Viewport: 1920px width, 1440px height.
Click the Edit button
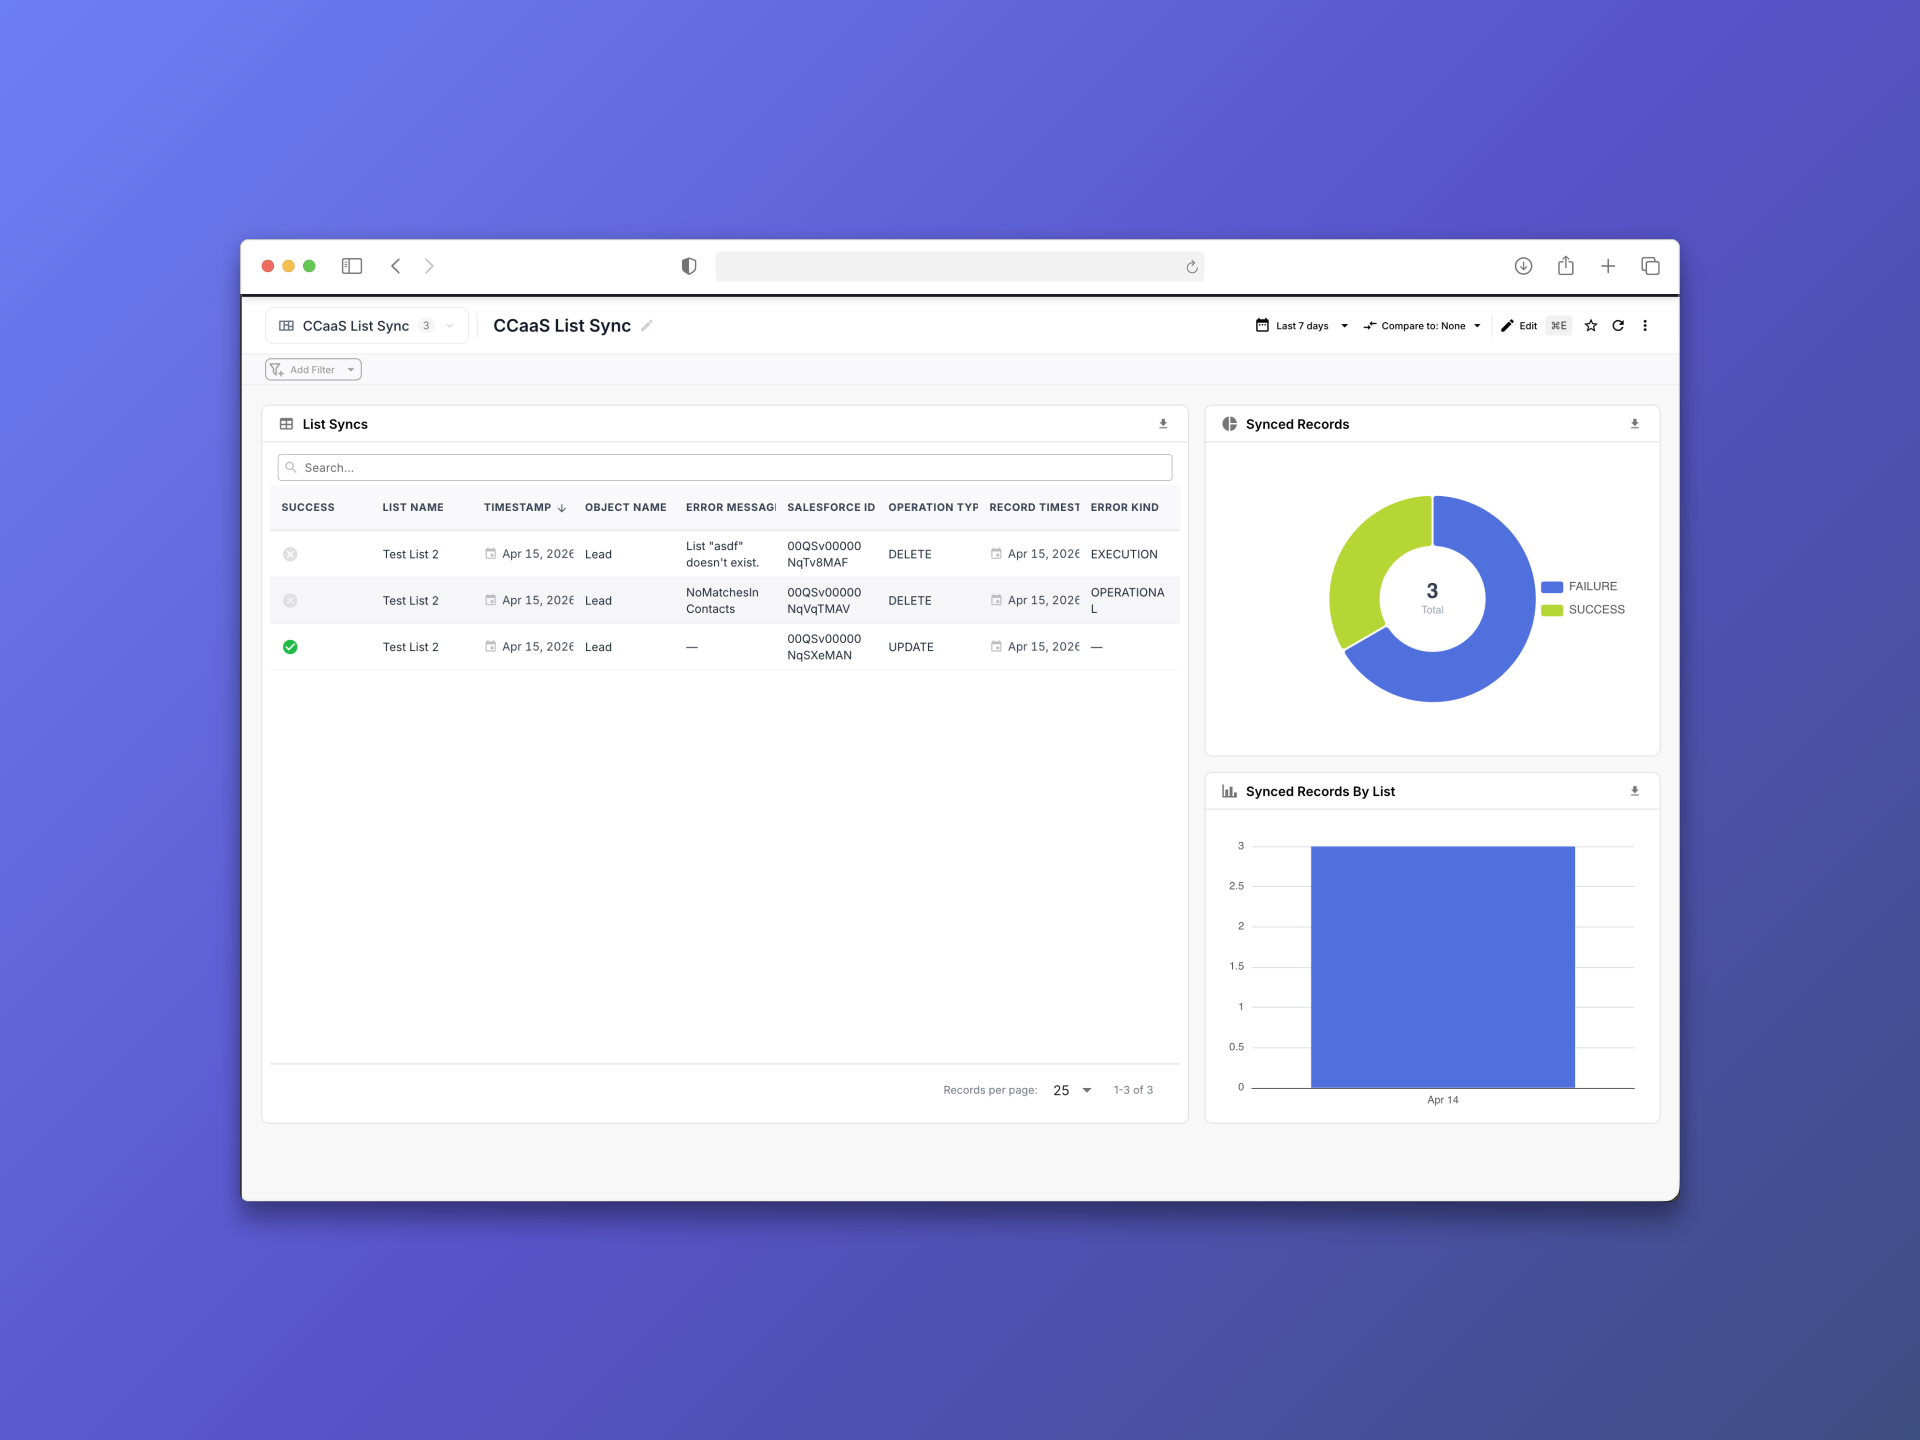point(1520,326)
